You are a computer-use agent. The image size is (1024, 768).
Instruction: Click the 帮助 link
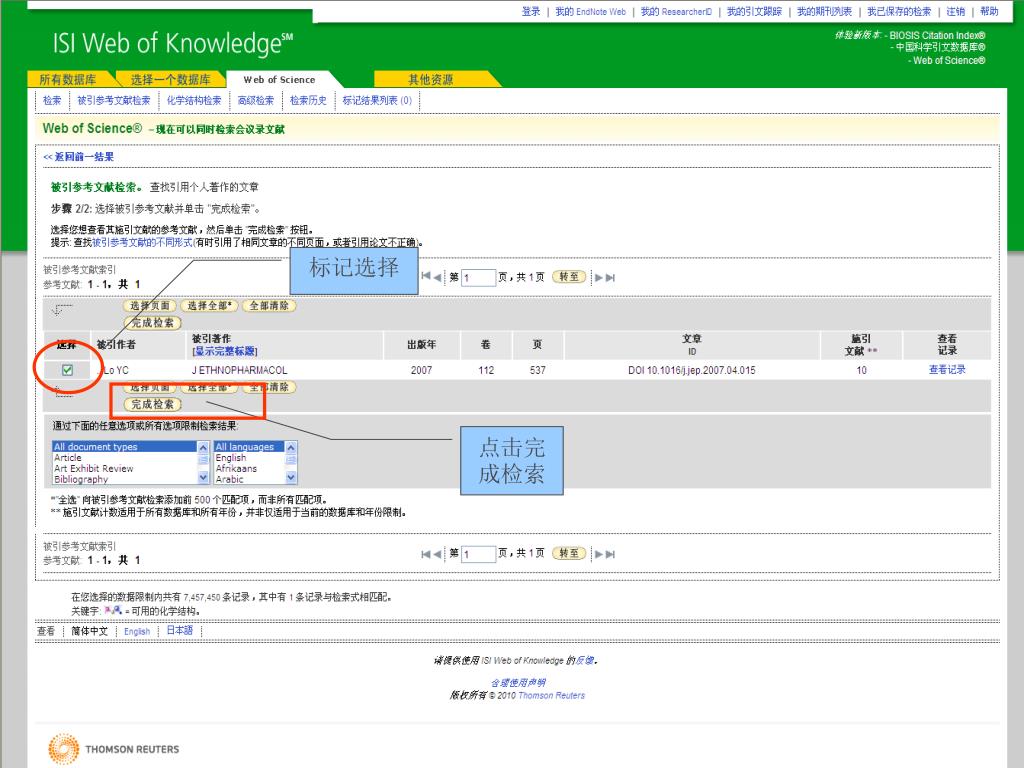989,11
